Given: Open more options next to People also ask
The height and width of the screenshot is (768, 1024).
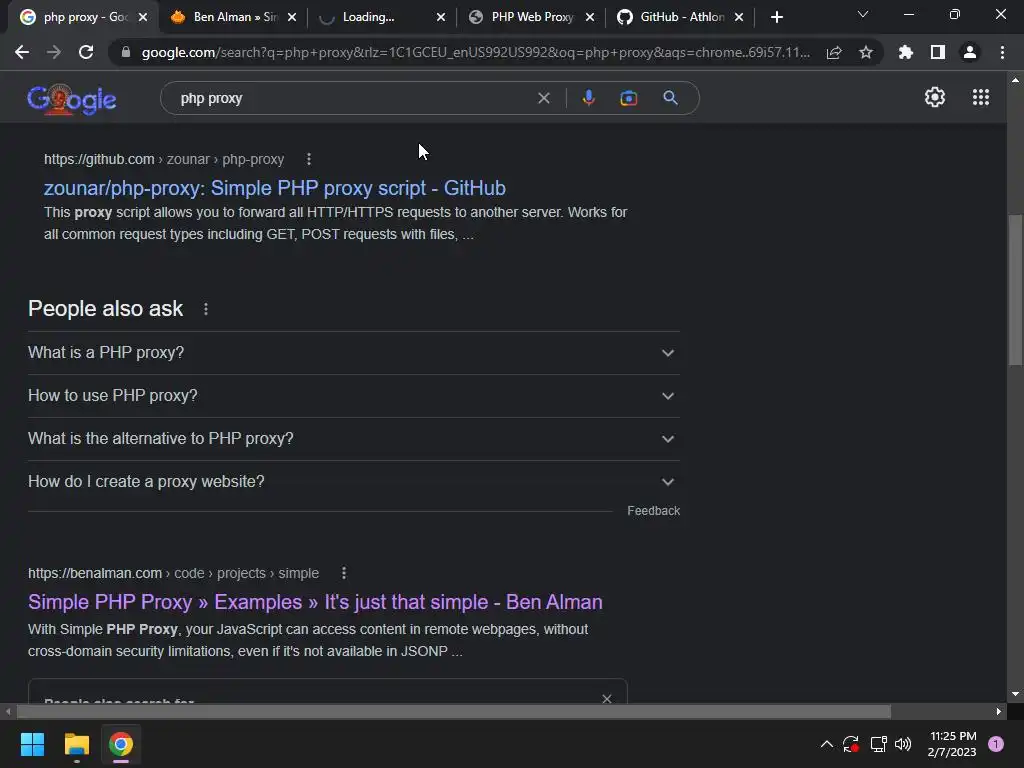Looking at the screenshot, I should tap(206, 309).
